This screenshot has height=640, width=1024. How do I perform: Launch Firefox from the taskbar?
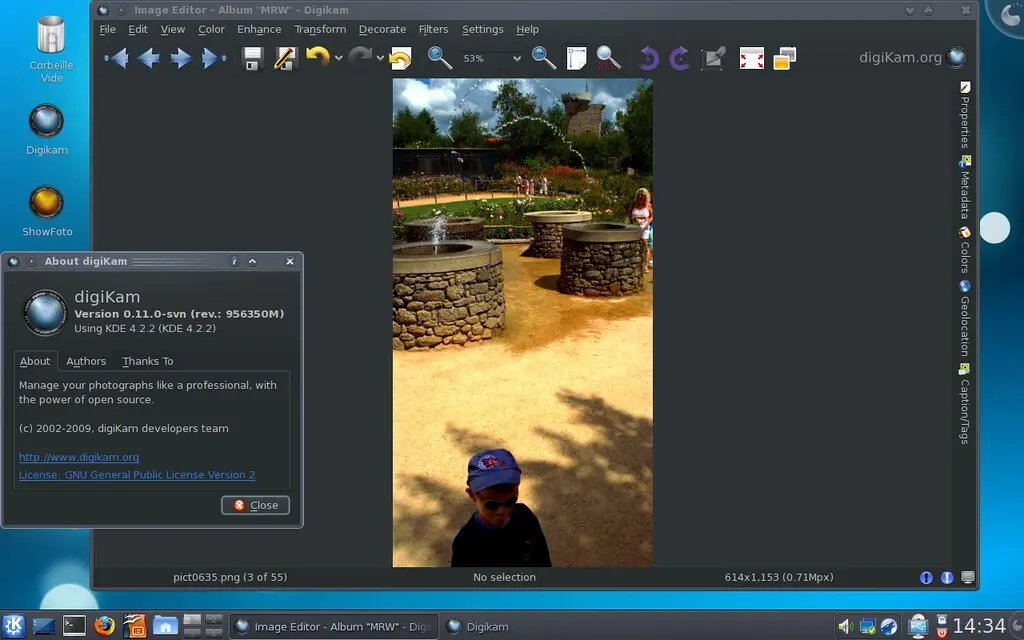105,626
